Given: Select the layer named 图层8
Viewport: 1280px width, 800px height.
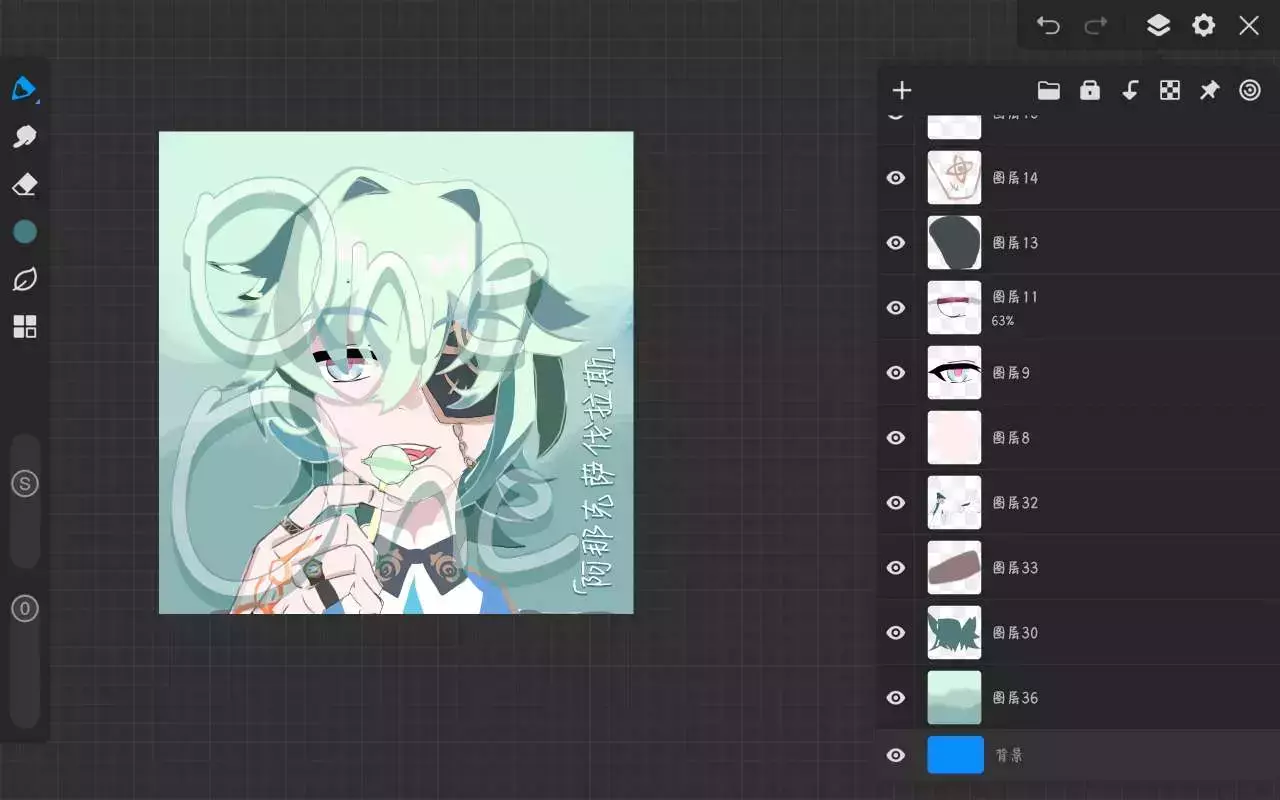Looking at the screenshot, I should pyautogui.click(x=1011, y=438).
